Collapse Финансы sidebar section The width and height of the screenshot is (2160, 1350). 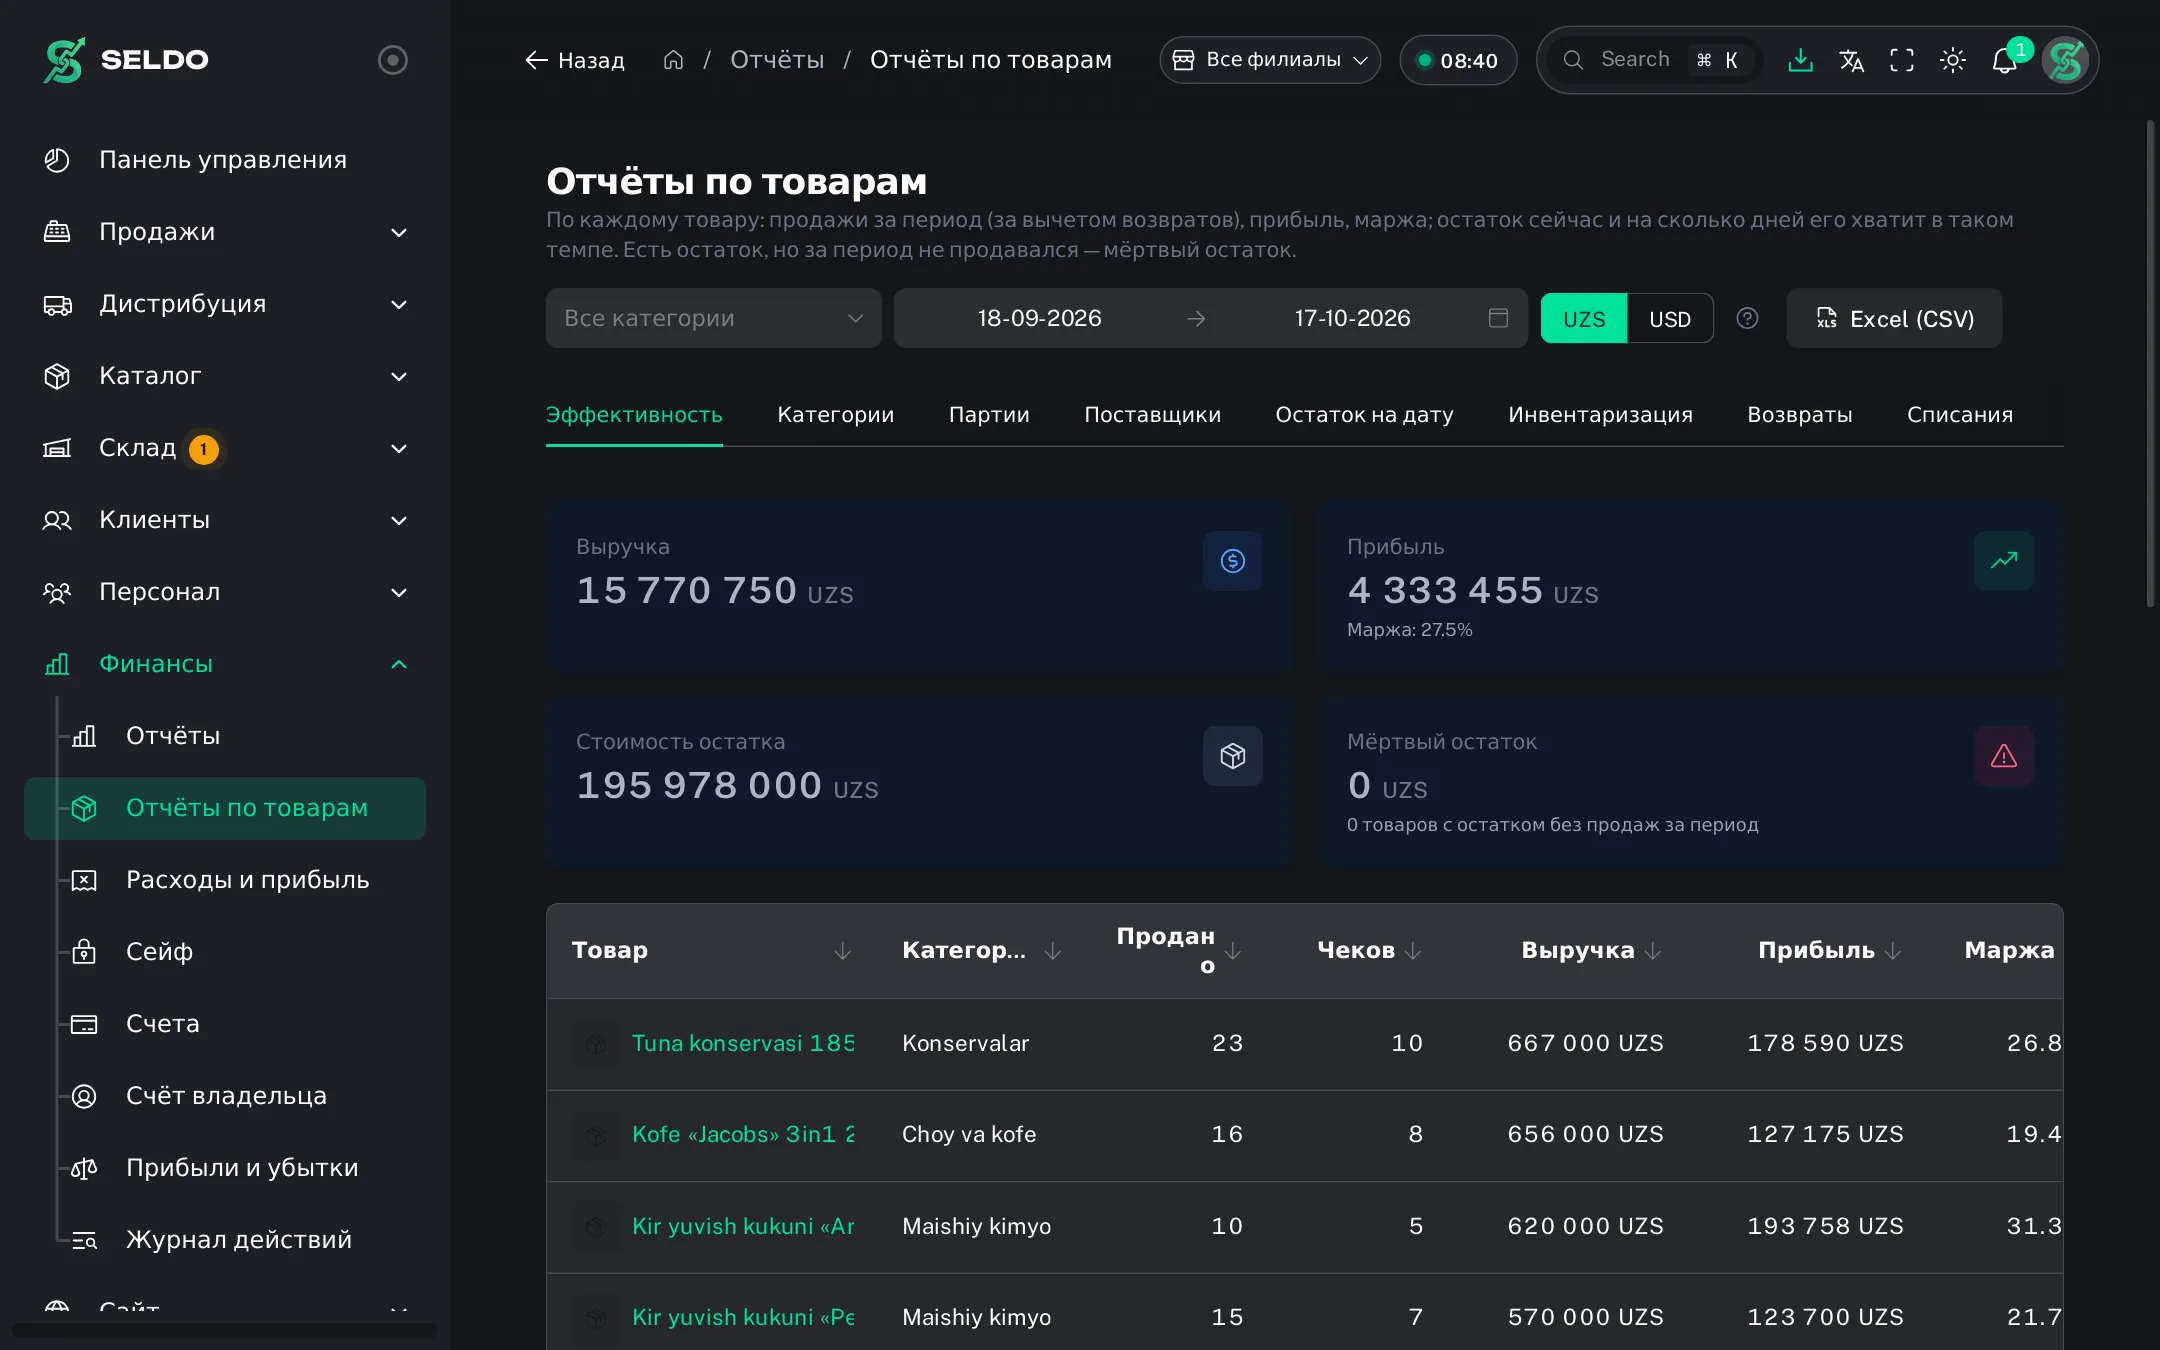tap(225, 664)
